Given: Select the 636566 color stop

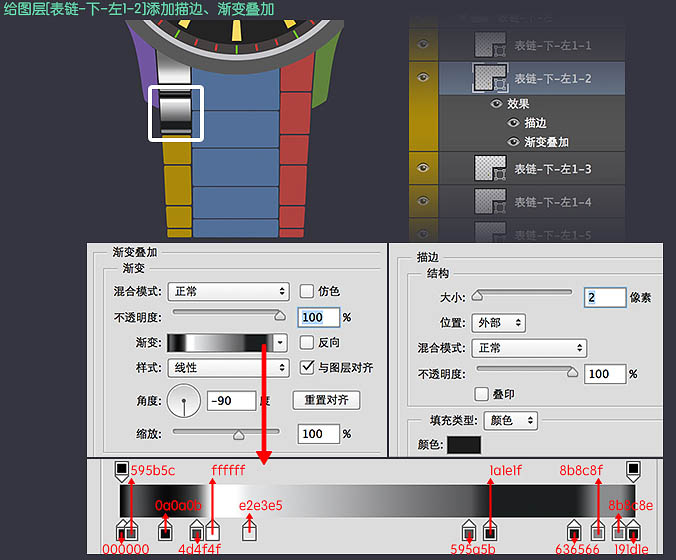Looking at the screenshot, I should click(574, 531).
